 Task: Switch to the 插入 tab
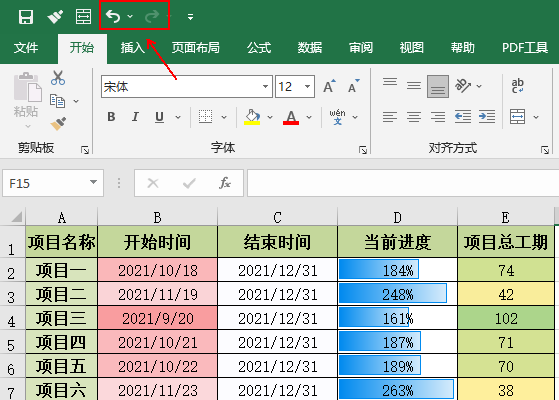(133, 47)
